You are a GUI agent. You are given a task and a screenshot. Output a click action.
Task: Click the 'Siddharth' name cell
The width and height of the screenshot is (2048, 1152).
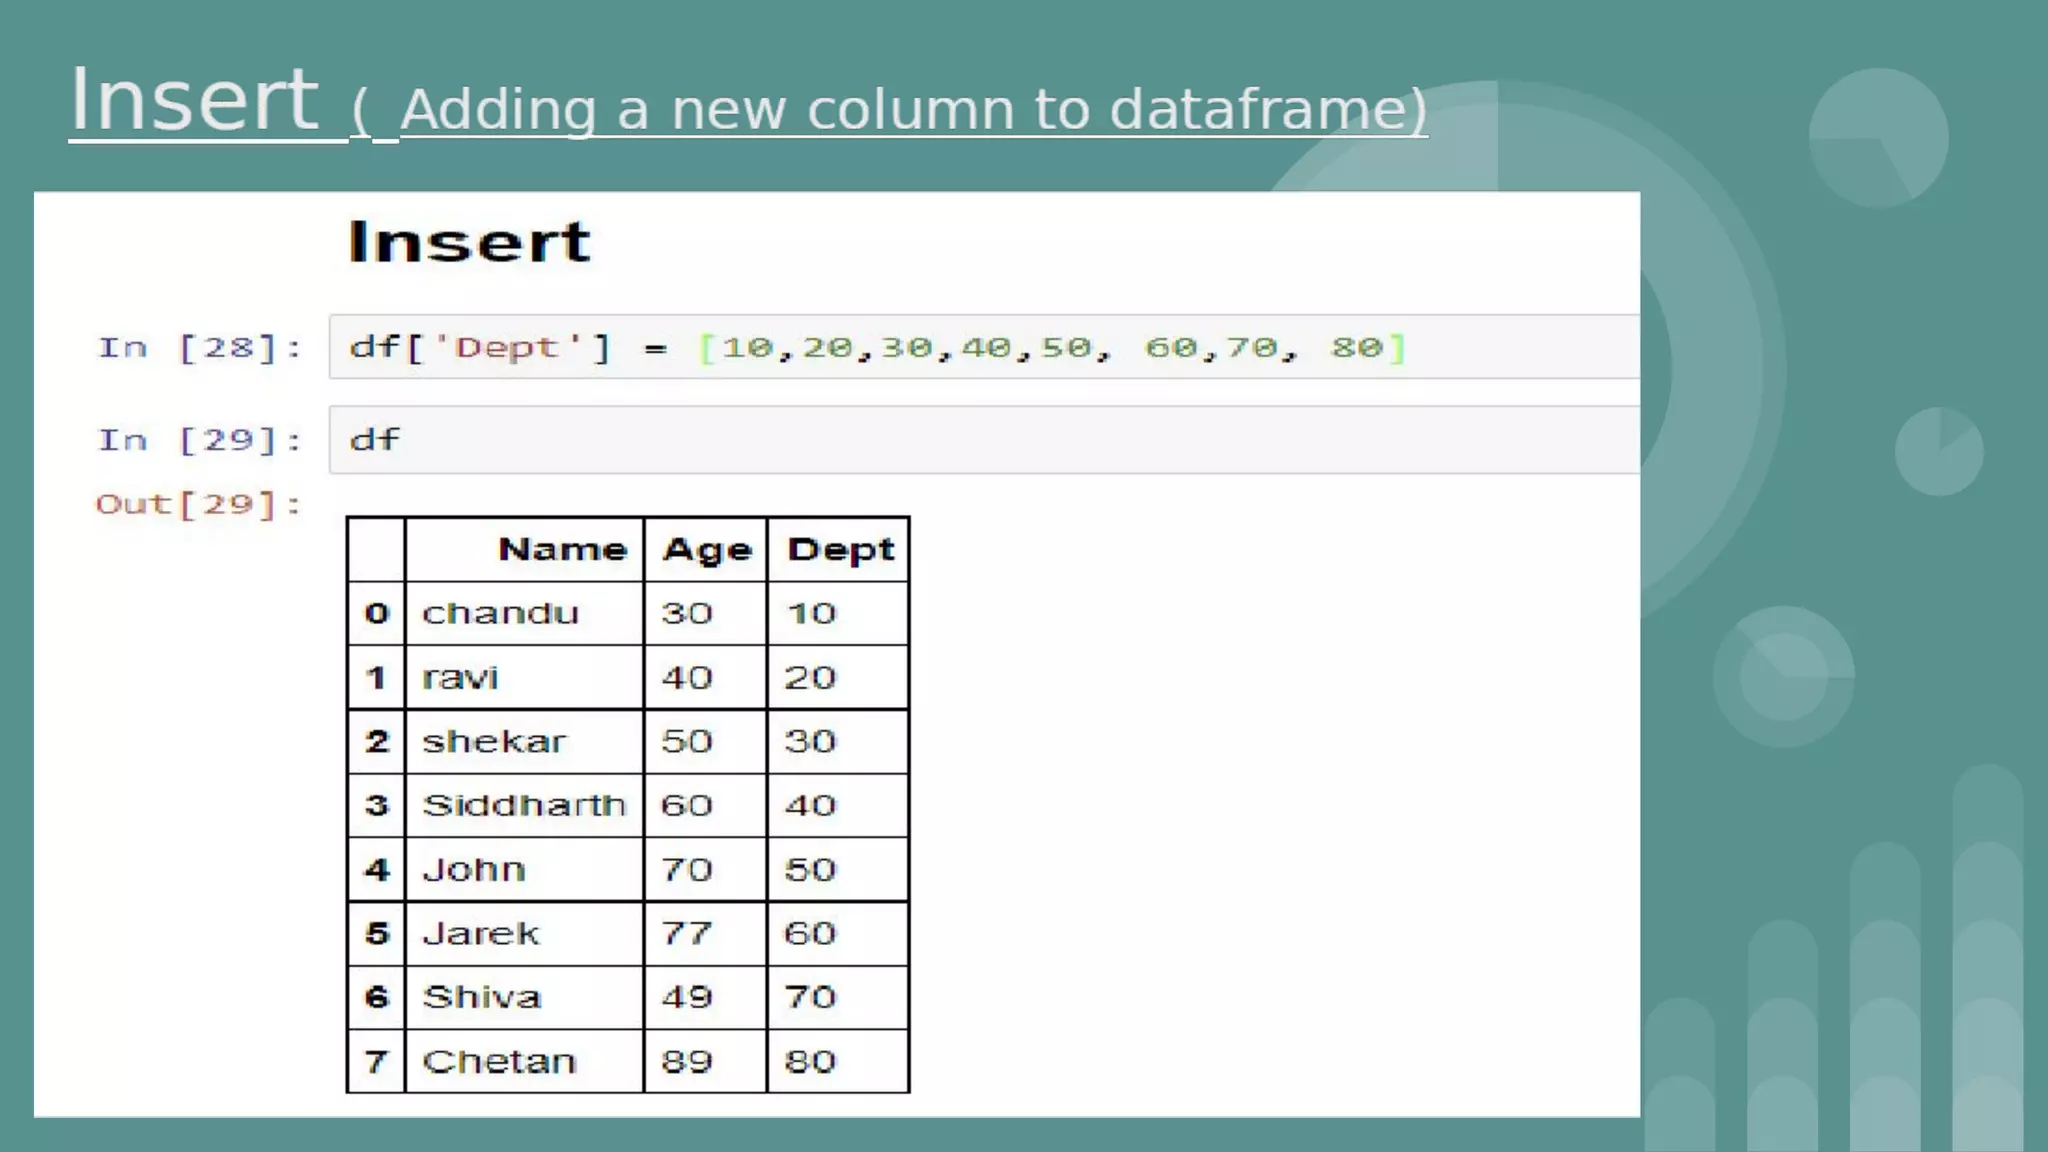click(523, 805)
